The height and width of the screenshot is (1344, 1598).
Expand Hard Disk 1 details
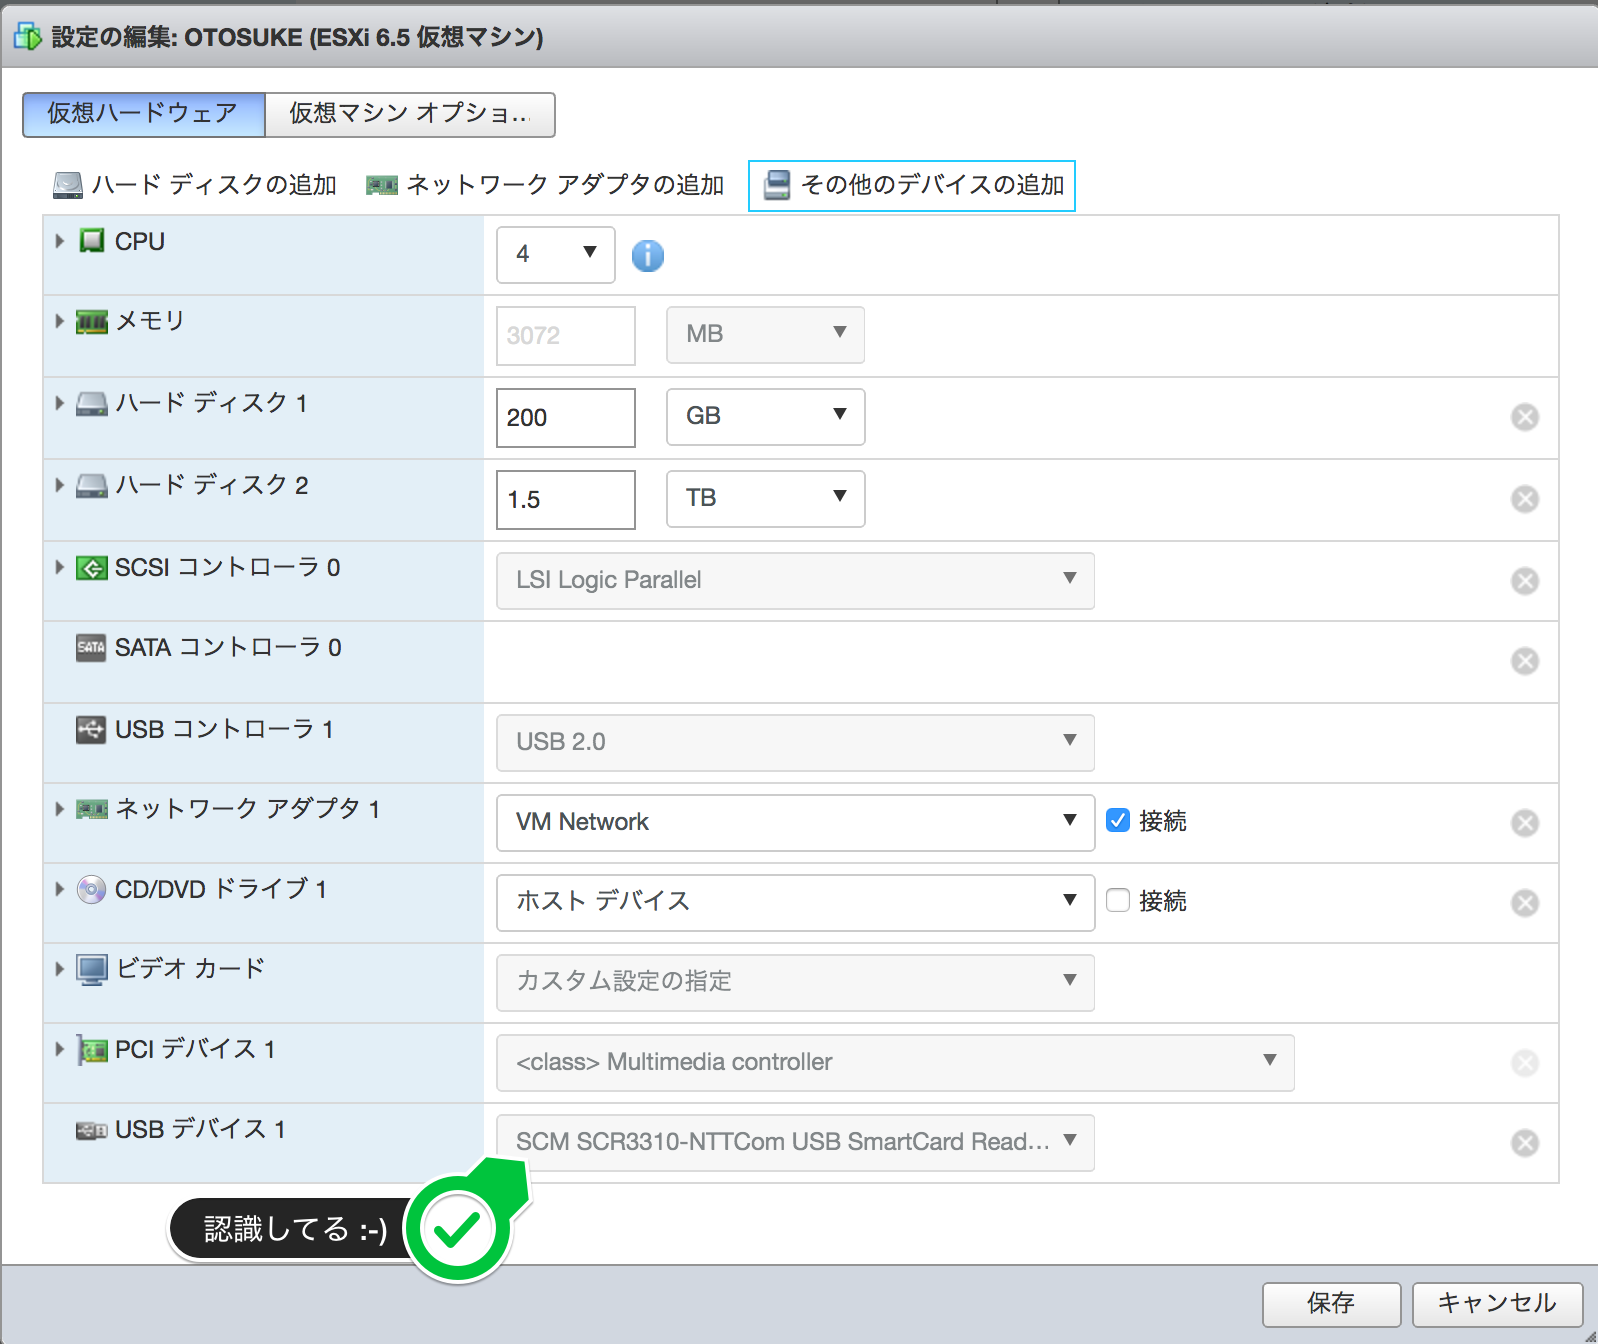60,403
